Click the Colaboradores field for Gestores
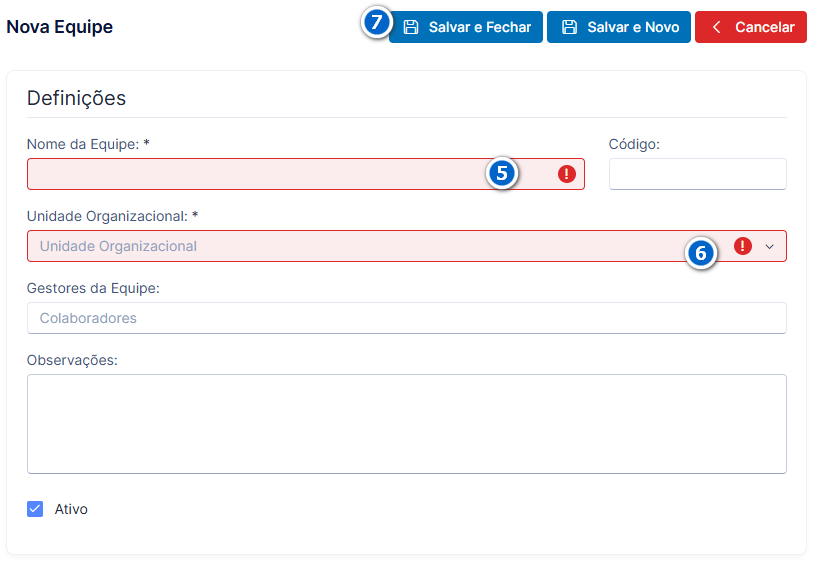 (x=407, y=318)
